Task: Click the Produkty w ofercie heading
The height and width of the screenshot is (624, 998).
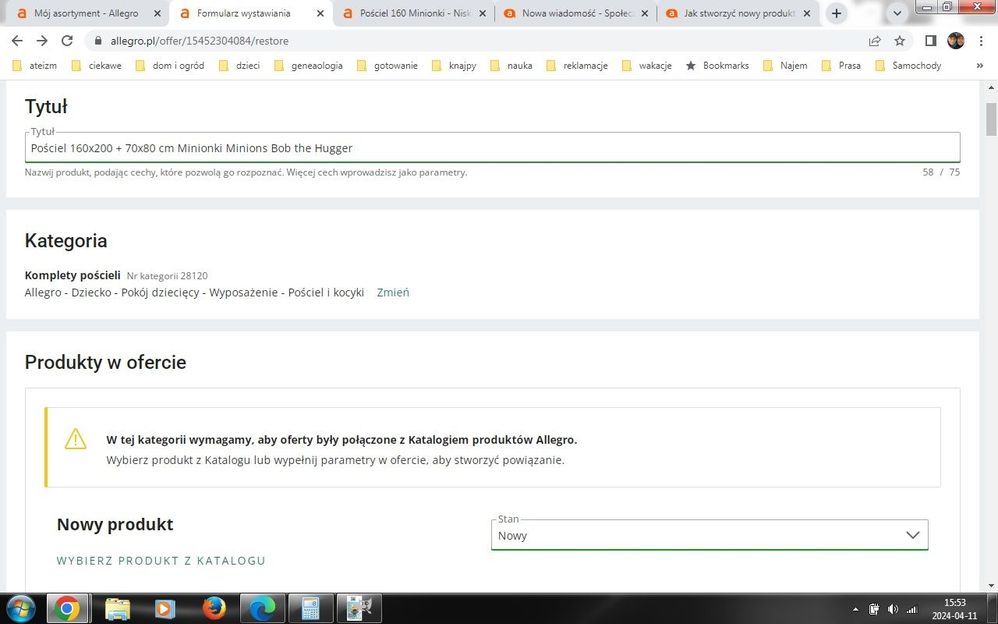Action: click(106, 362)
